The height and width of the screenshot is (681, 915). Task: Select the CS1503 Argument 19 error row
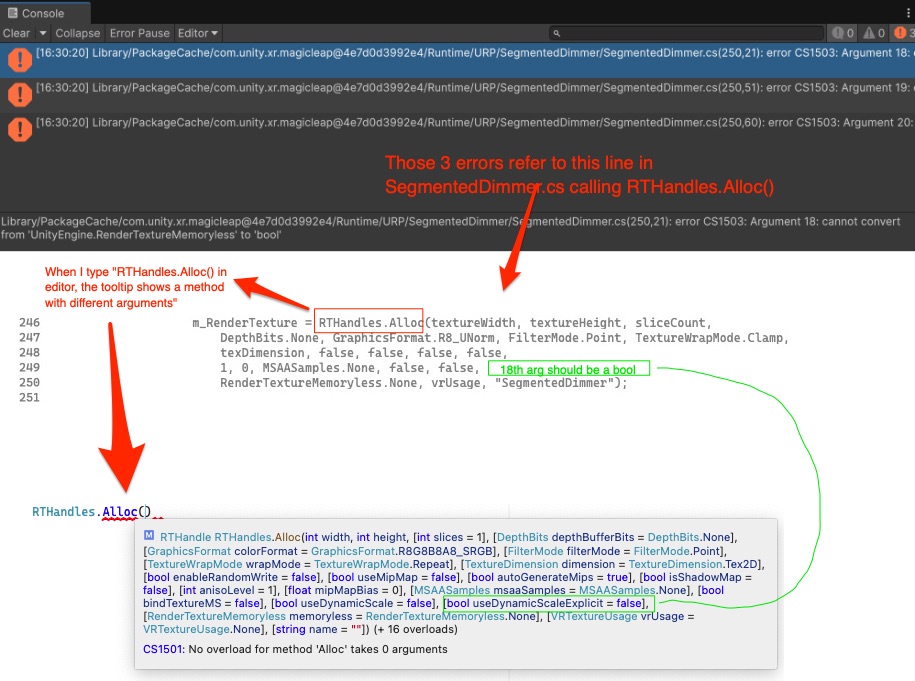[458, 95]
